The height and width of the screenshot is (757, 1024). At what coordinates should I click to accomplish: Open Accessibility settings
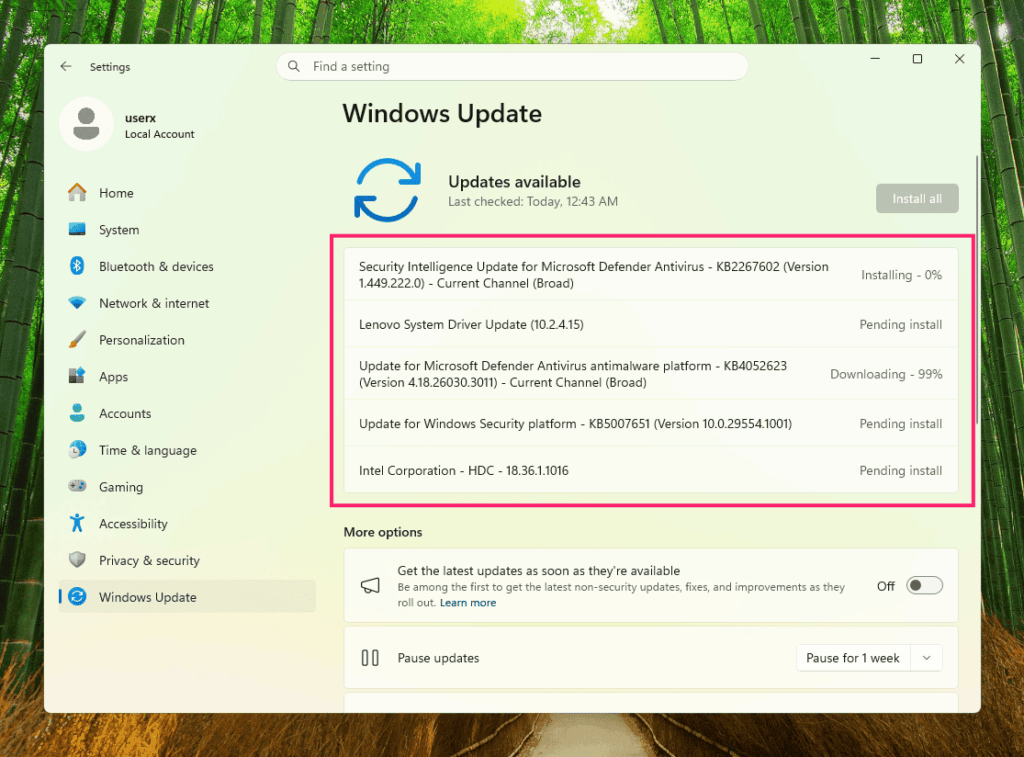[187, 523]
